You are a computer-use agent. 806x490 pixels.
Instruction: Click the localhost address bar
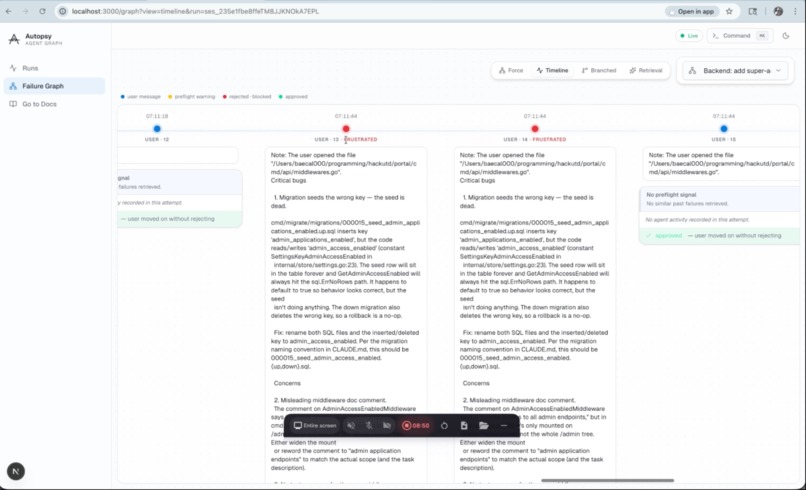pyautogui.click(x=360, y=11)
